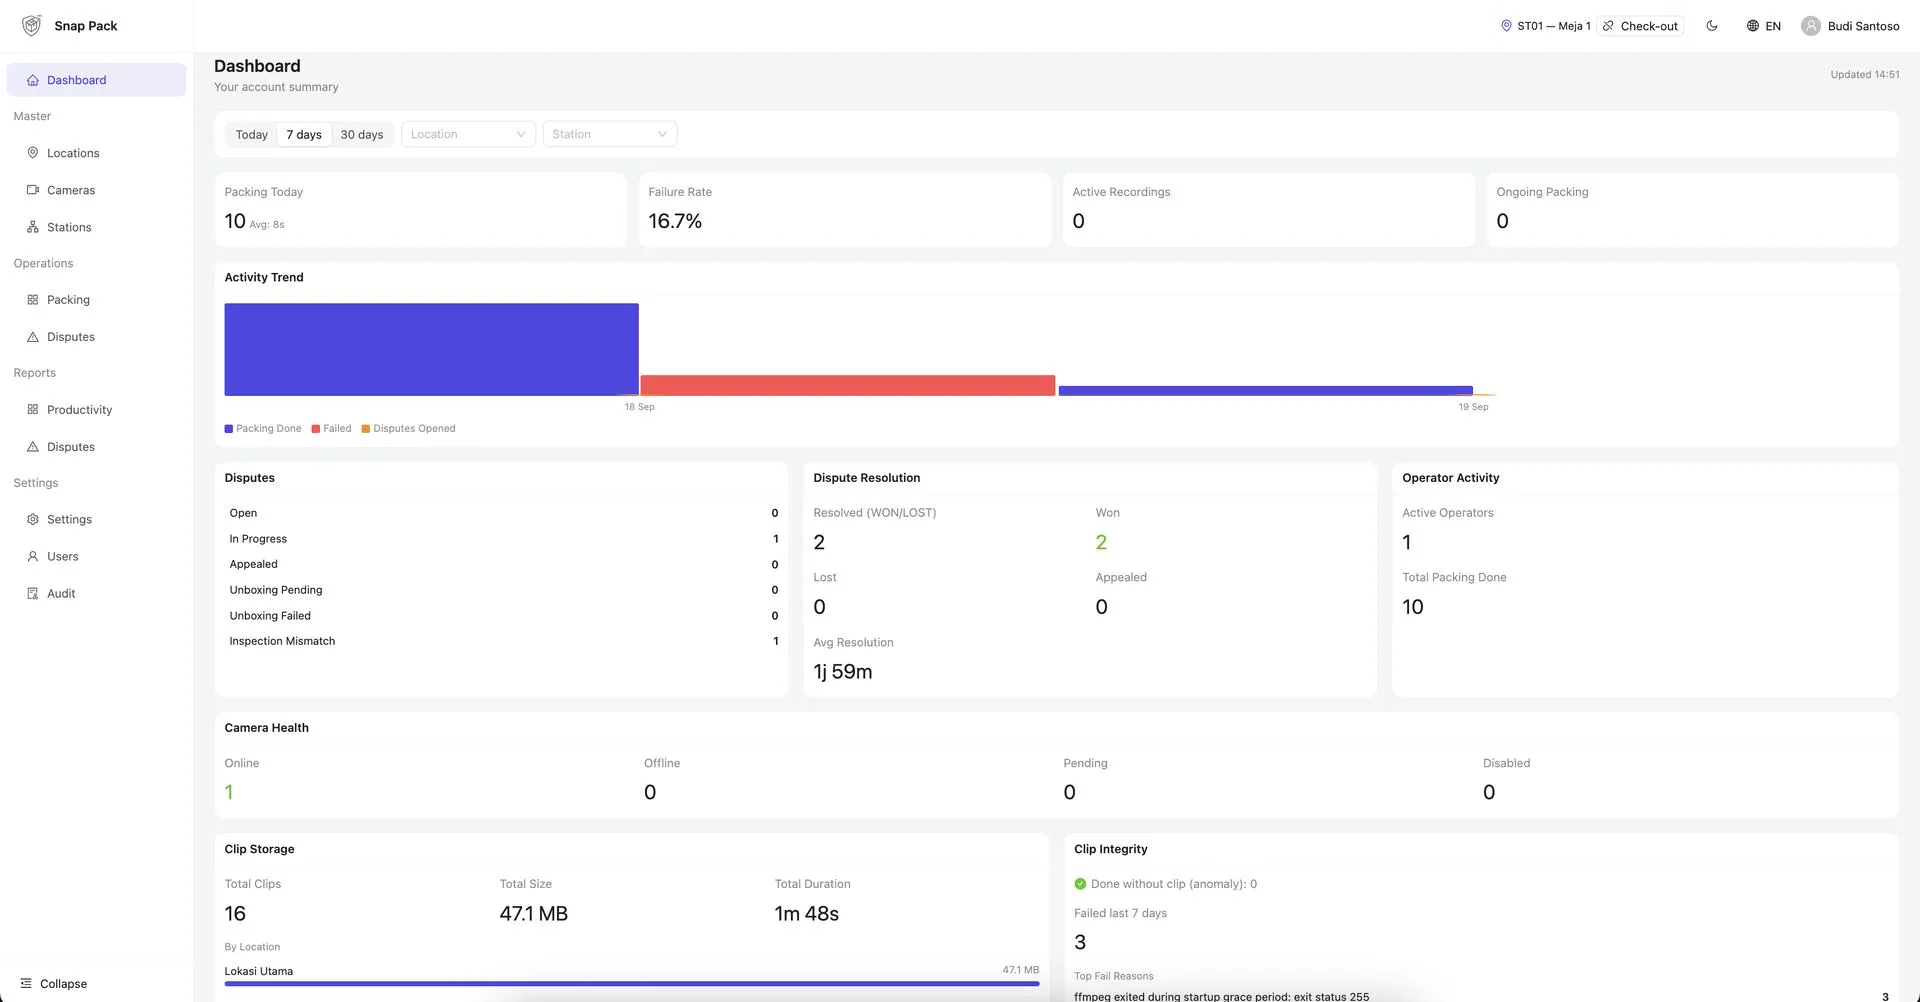
Task: Click the station location pin icon in header
Action: tap(1506, 26)
